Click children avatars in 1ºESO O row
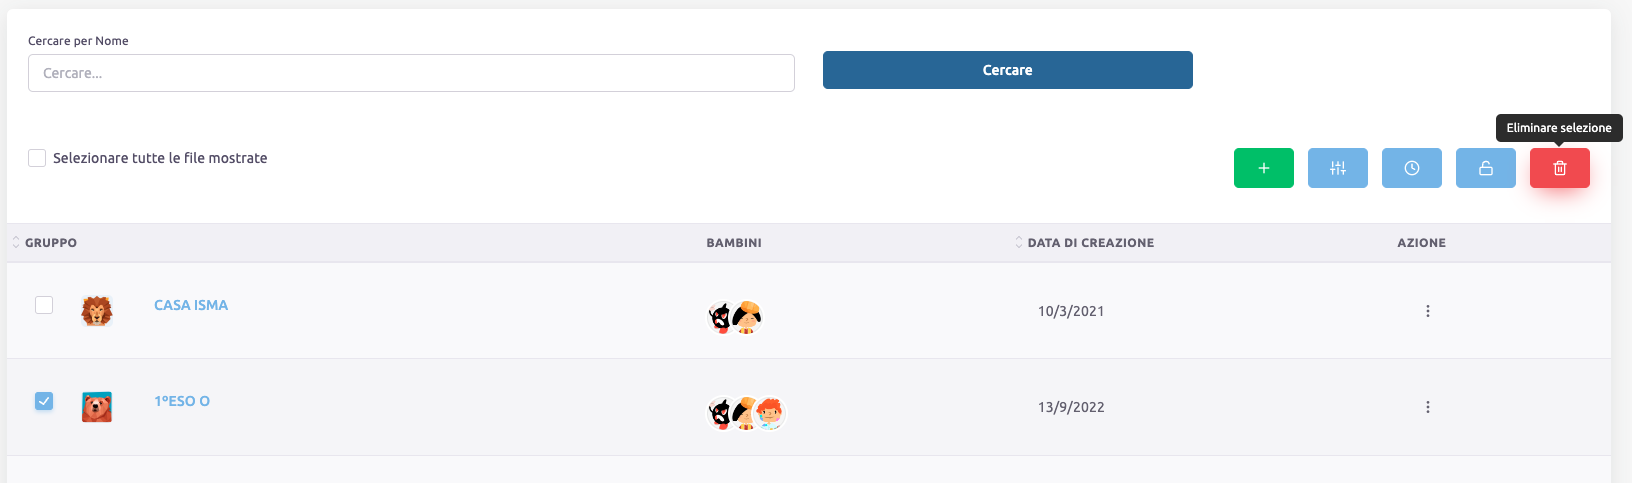Screen dimensions: 1632x483 pos(746,412)
